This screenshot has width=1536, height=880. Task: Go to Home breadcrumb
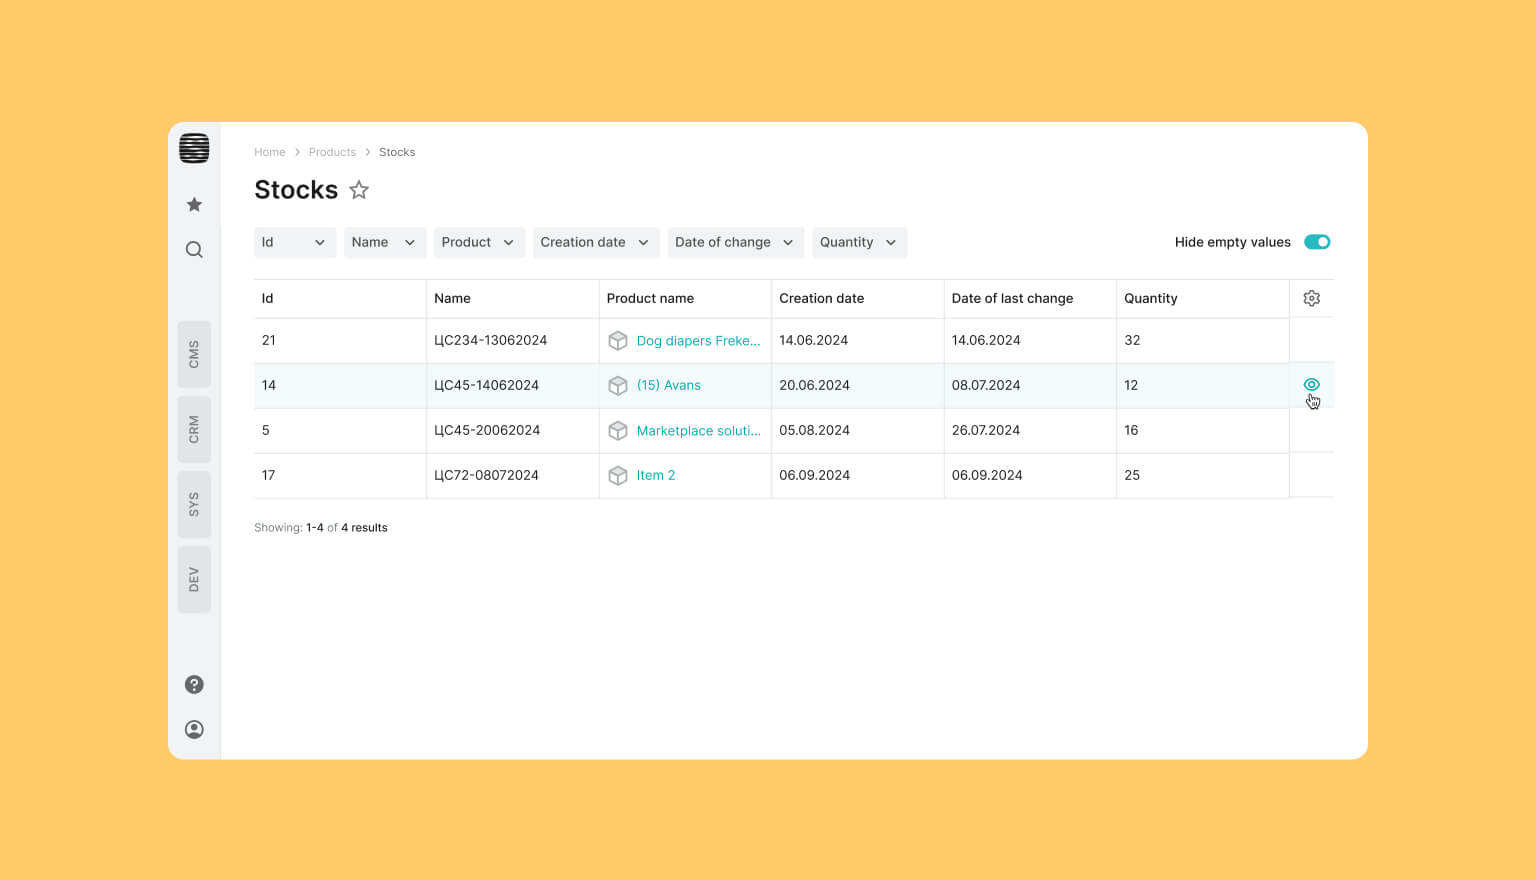(x=270, y=152)
